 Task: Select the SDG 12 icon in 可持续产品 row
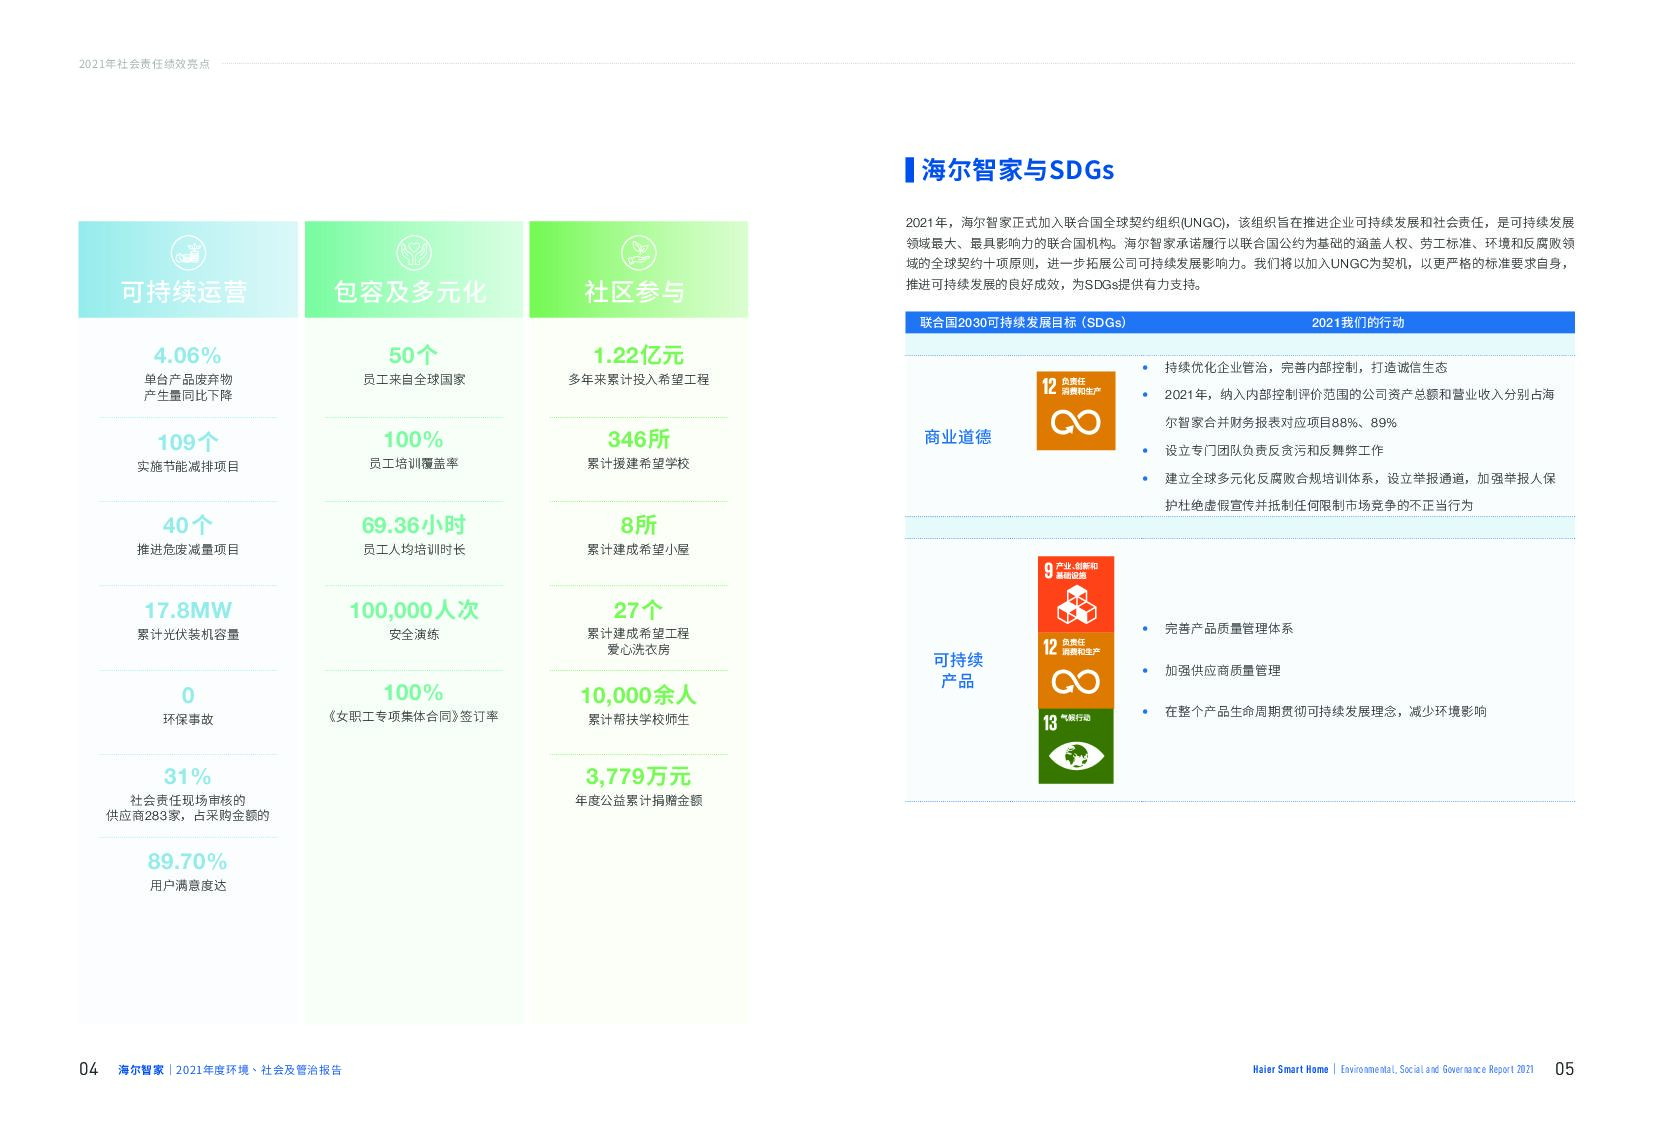(1076, 670)
